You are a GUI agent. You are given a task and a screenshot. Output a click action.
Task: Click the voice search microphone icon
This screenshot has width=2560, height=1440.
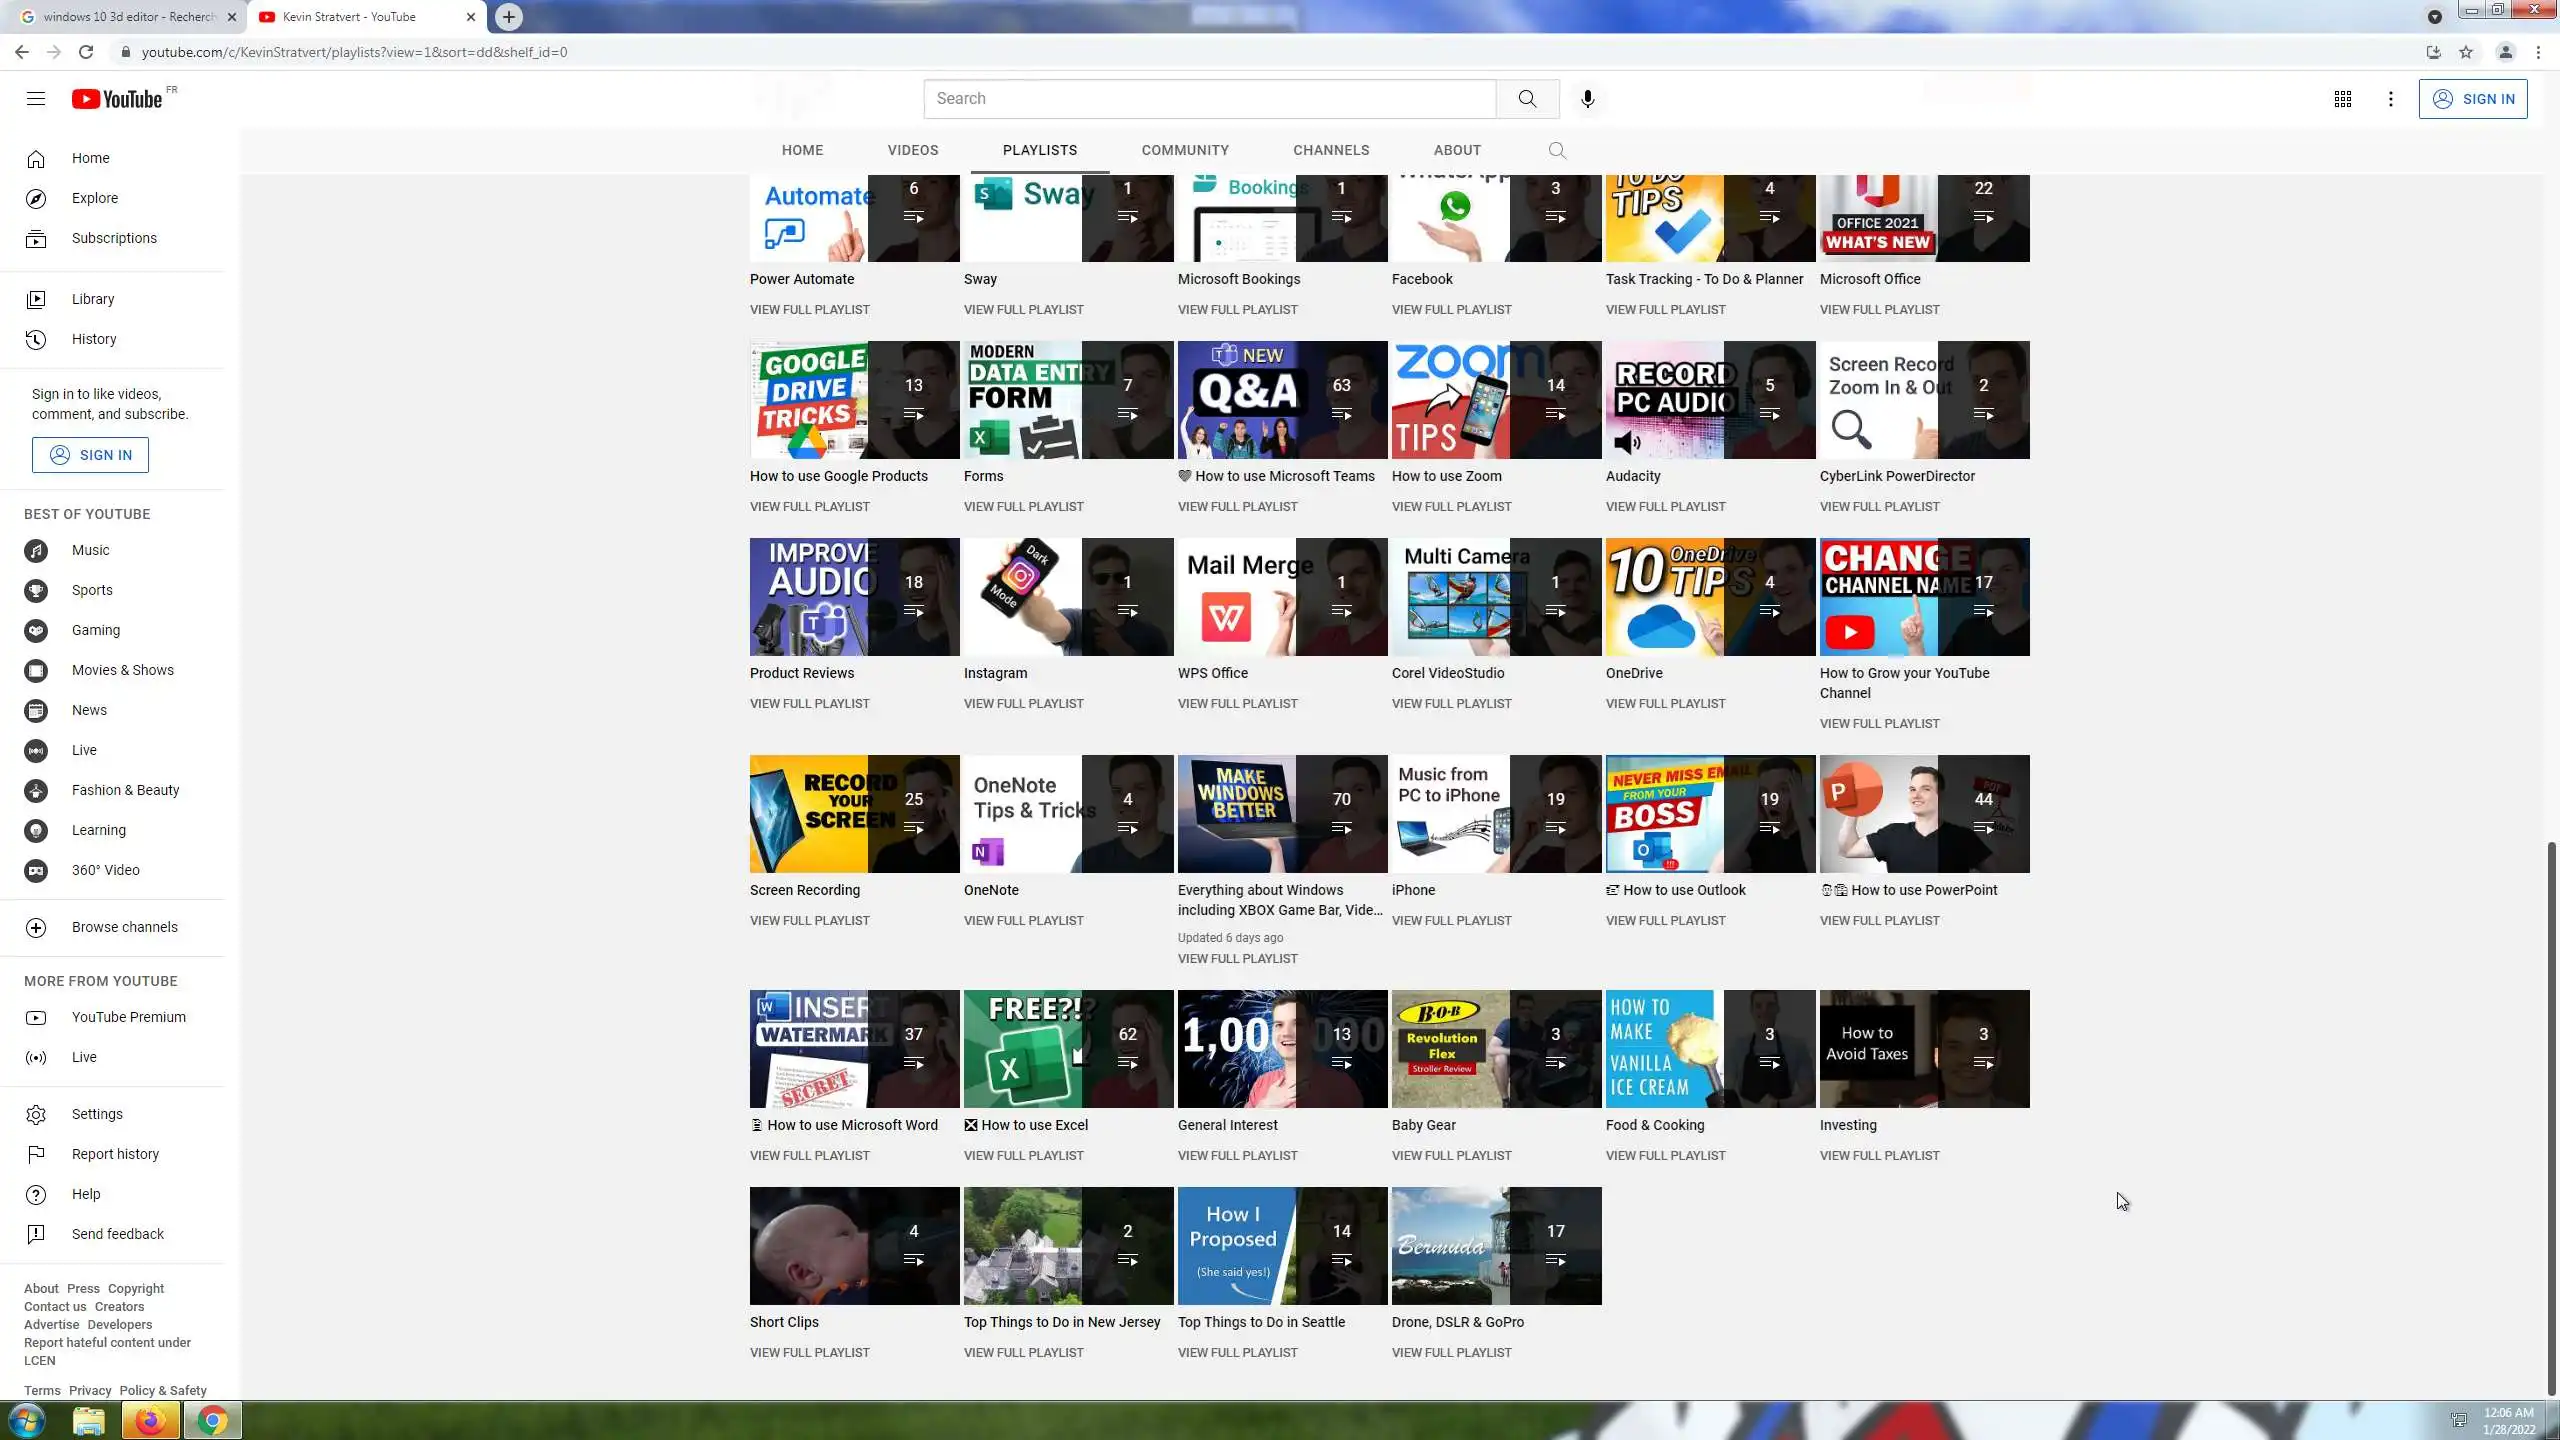tap(1587, 98)
